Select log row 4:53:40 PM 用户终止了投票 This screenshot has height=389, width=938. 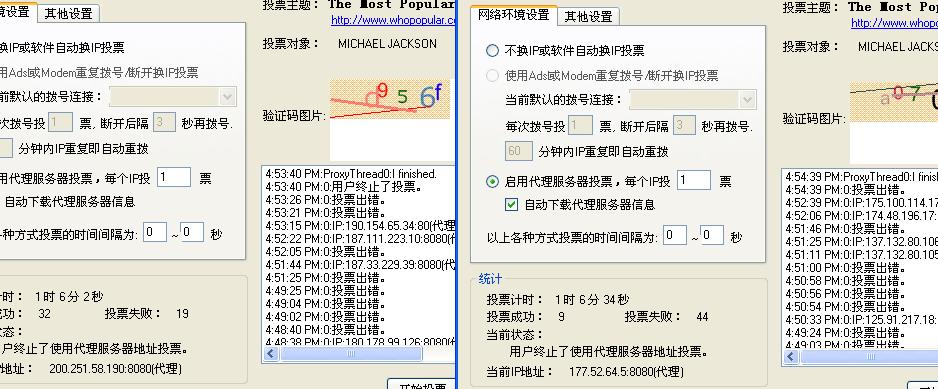(344, 187)
